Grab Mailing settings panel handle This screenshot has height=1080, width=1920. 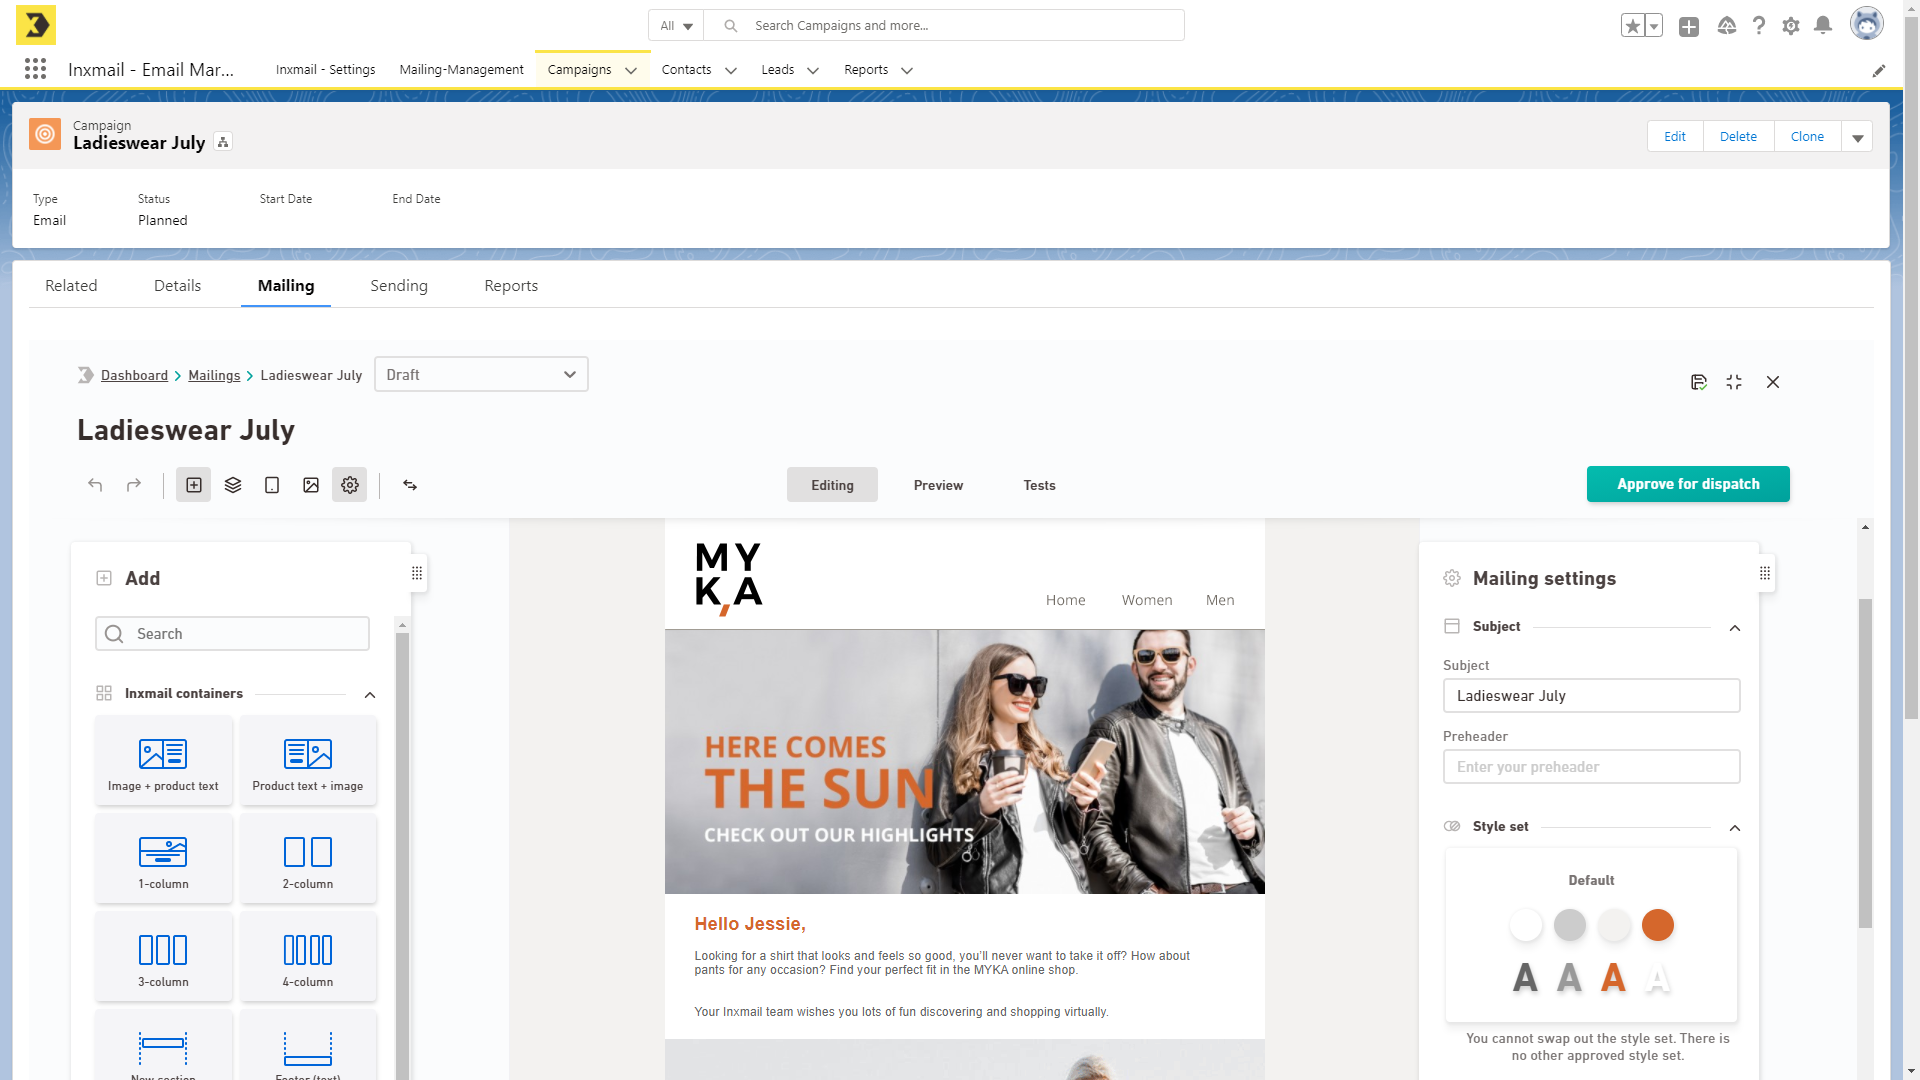(x=1765, y=573)
